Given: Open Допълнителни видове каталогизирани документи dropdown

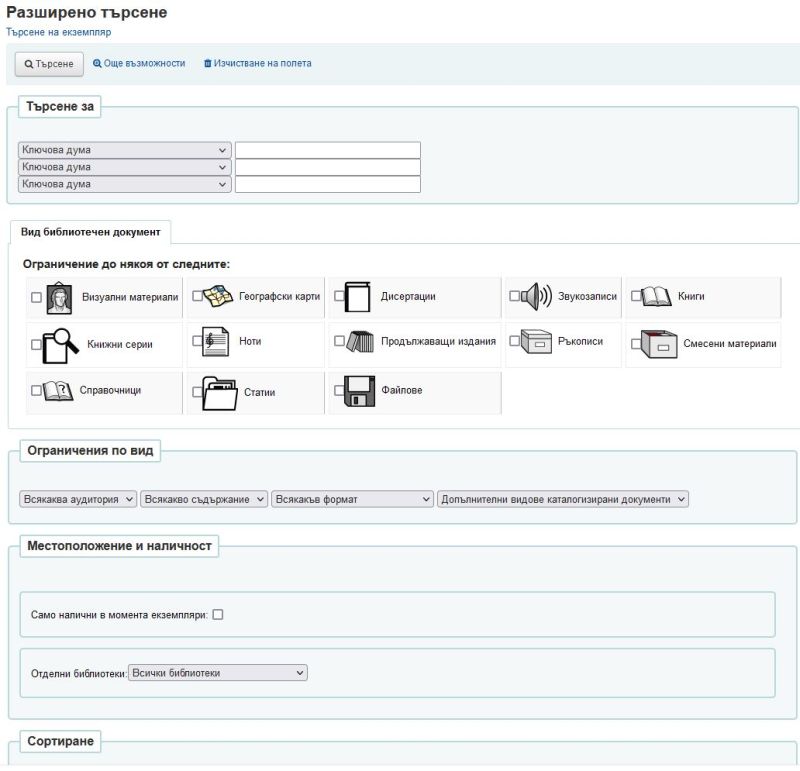Looking at the screenshot, I should click(x=562, y=499).
